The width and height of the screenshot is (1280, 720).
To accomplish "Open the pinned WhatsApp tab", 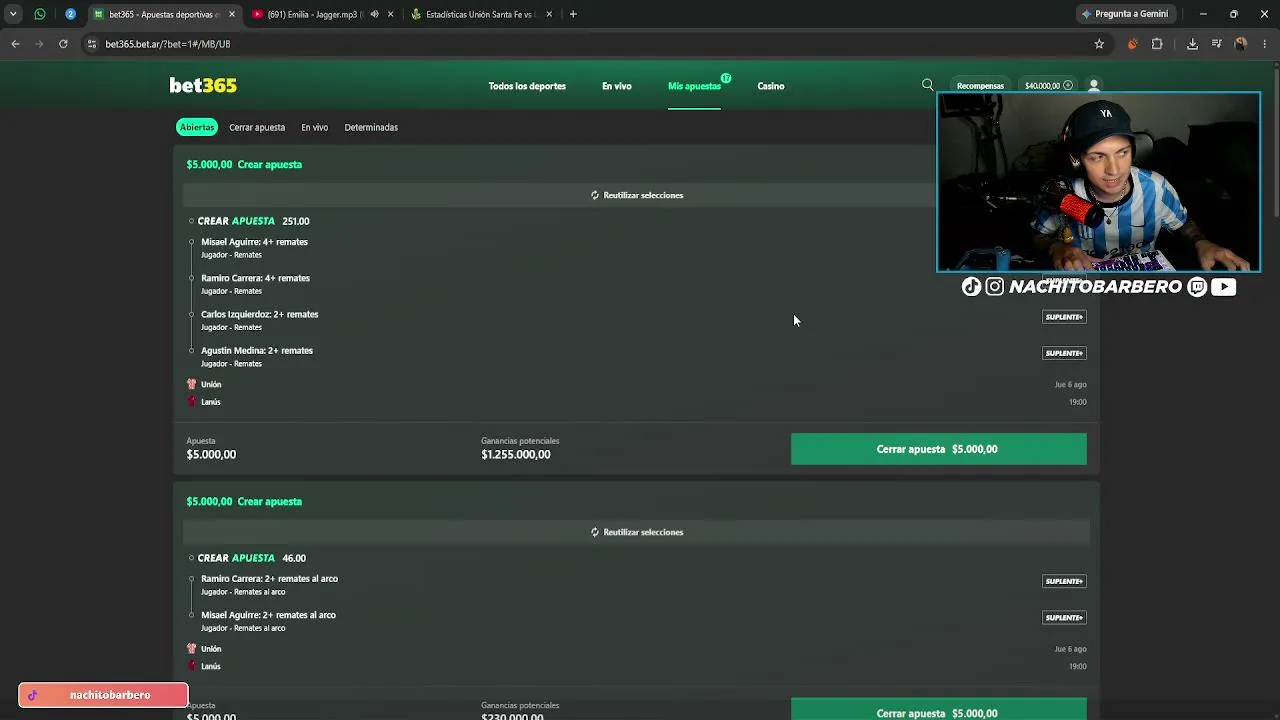I will [x=40, y=14].
